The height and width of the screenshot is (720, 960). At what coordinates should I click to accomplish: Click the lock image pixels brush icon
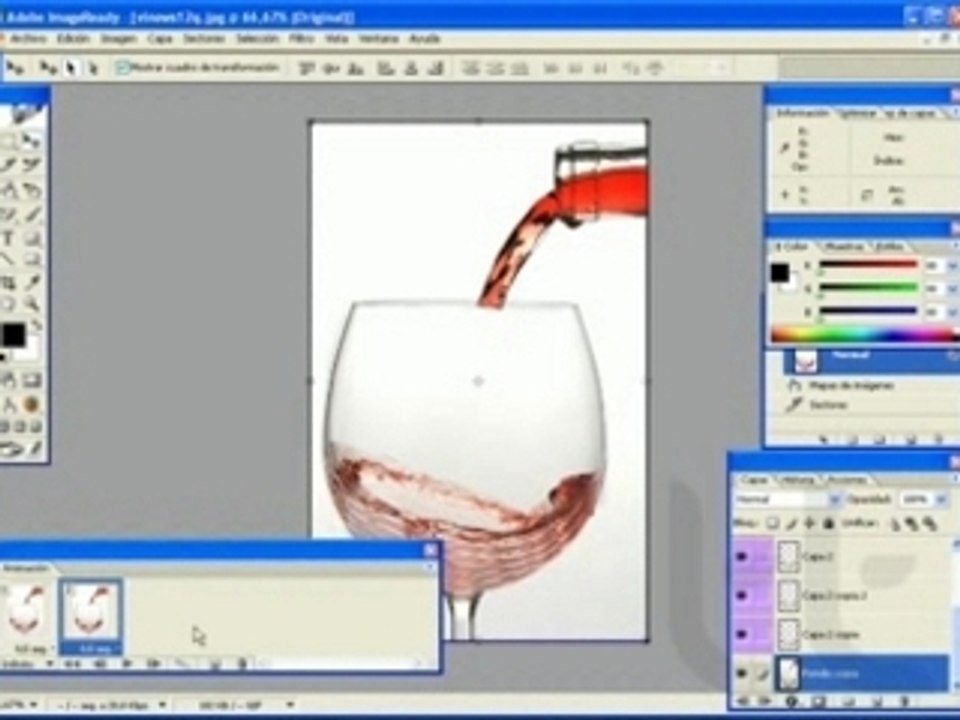pyautogui.click(x=792, y=523)
